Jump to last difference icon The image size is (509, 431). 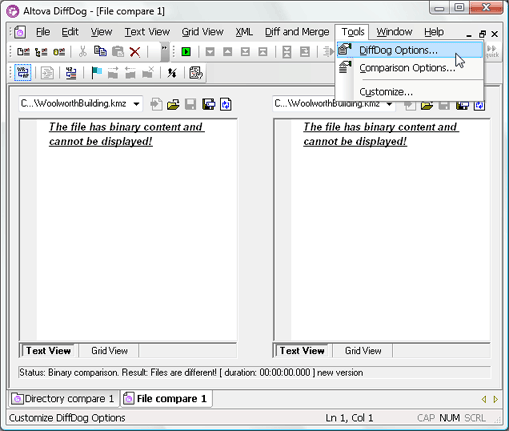245,52
